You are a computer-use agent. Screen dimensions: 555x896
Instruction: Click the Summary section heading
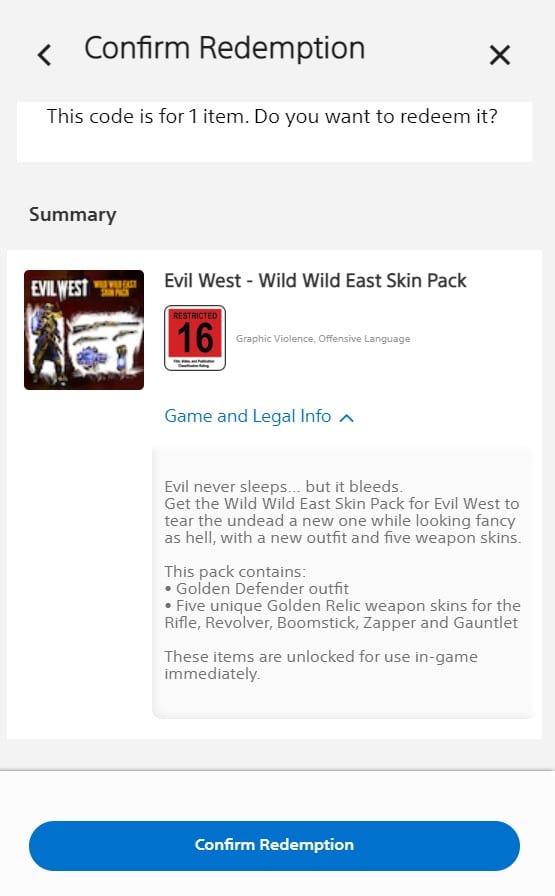[73, 214]
